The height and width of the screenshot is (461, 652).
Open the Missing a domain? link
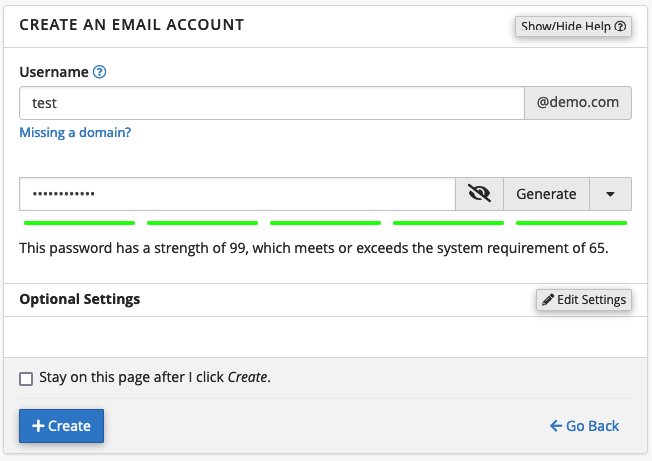pos(75,132)
